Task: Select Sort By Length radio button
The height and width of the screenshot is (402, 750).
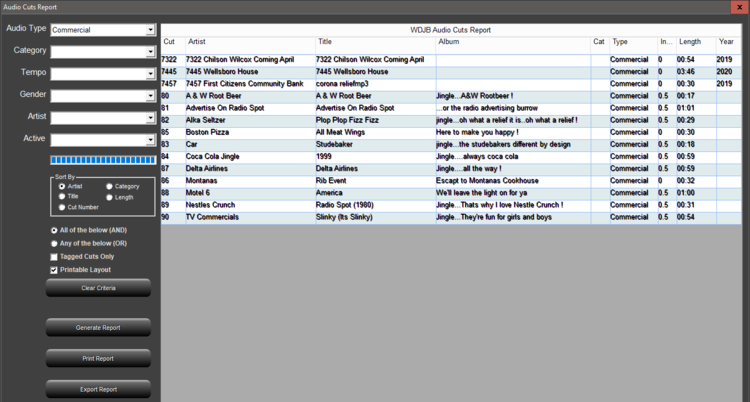Action: 109,197
